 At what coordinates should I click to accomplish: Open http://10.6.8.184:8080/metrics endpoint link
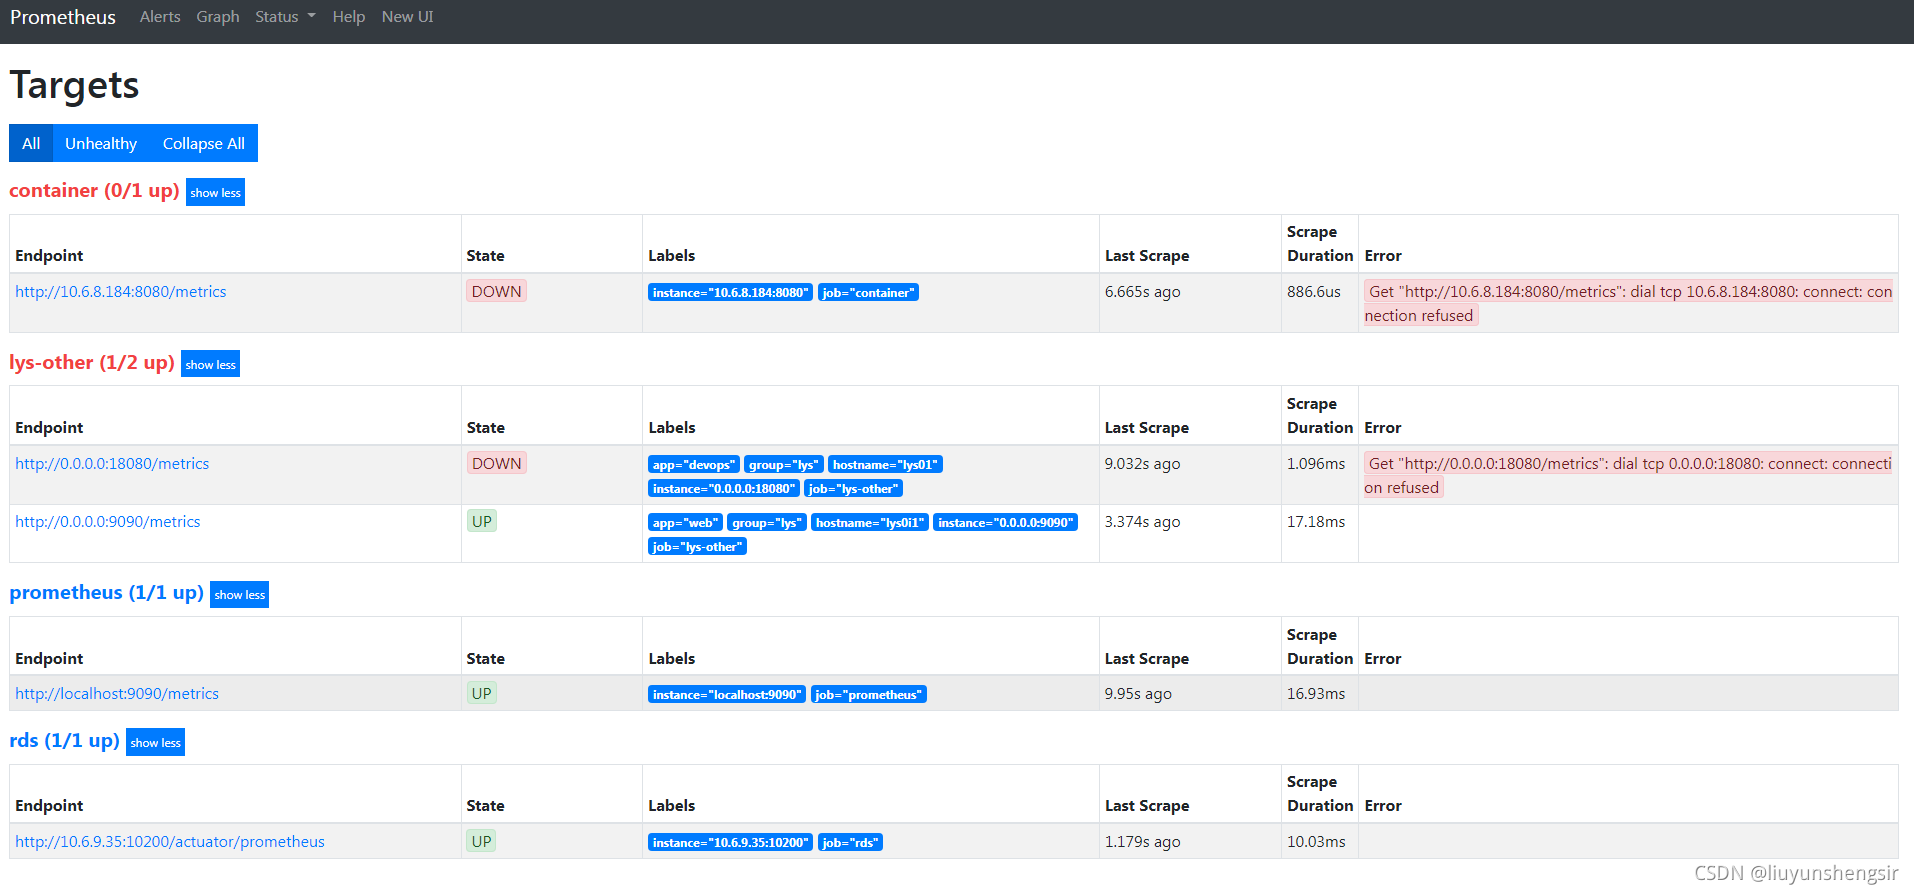coord(120,292)
